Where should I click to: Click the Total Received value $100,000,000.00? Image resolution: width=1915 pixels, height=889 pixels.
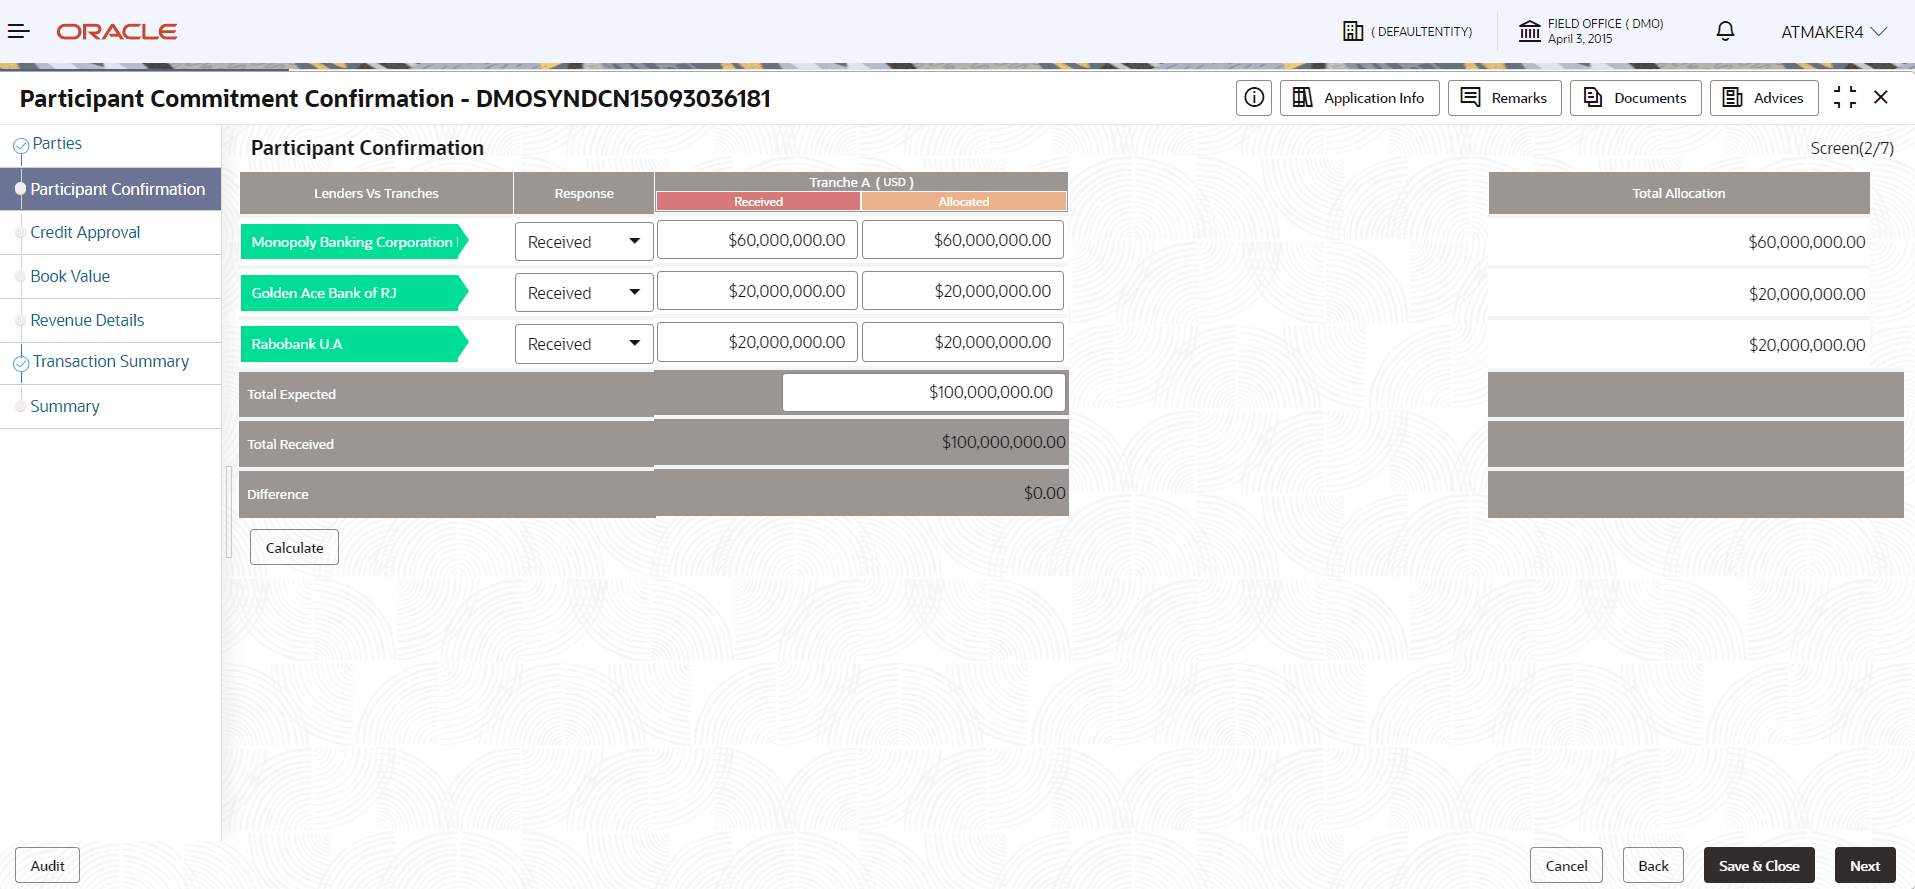tap(1003, 442)
